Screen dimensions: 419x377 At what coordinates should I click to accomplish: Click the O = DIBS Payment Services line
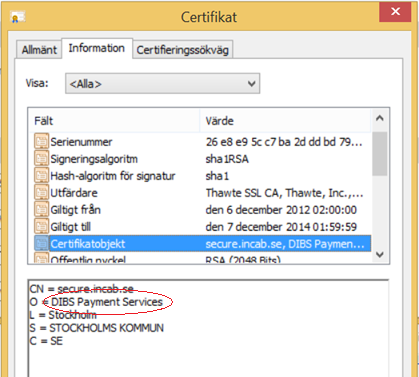96,302
